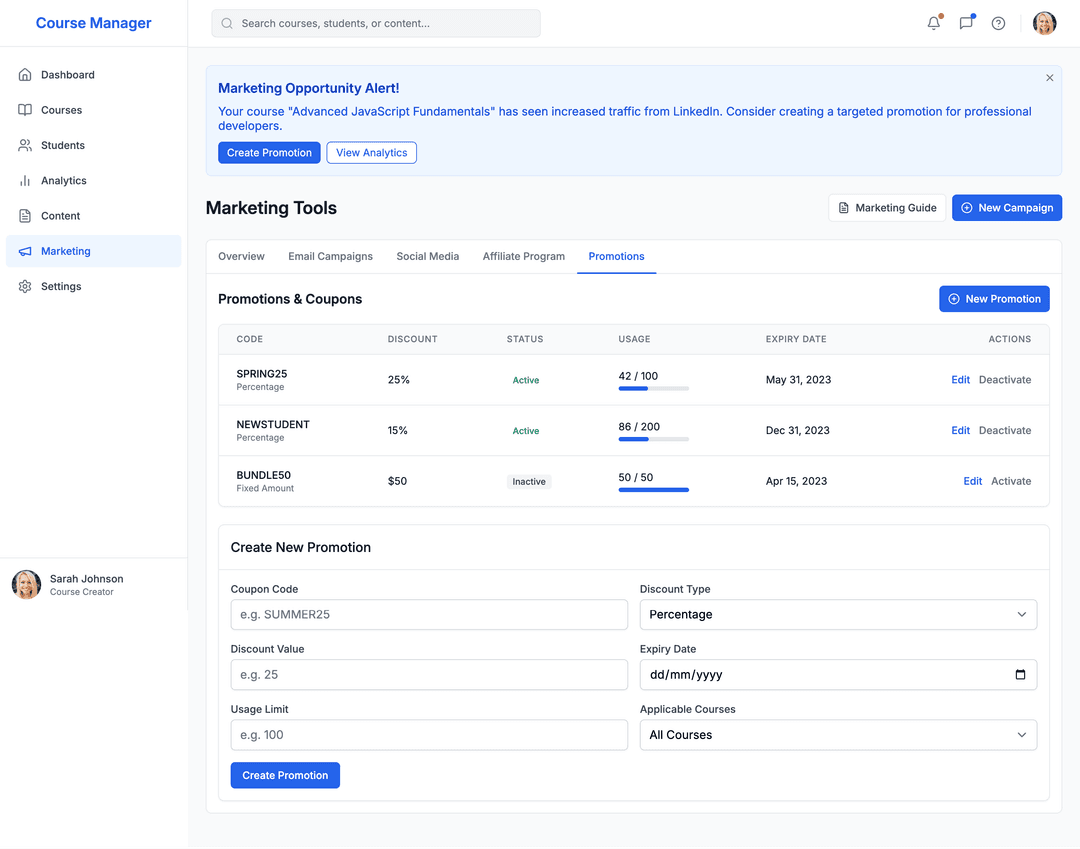Open the Applicable Courses dropdown

[837, 735]
